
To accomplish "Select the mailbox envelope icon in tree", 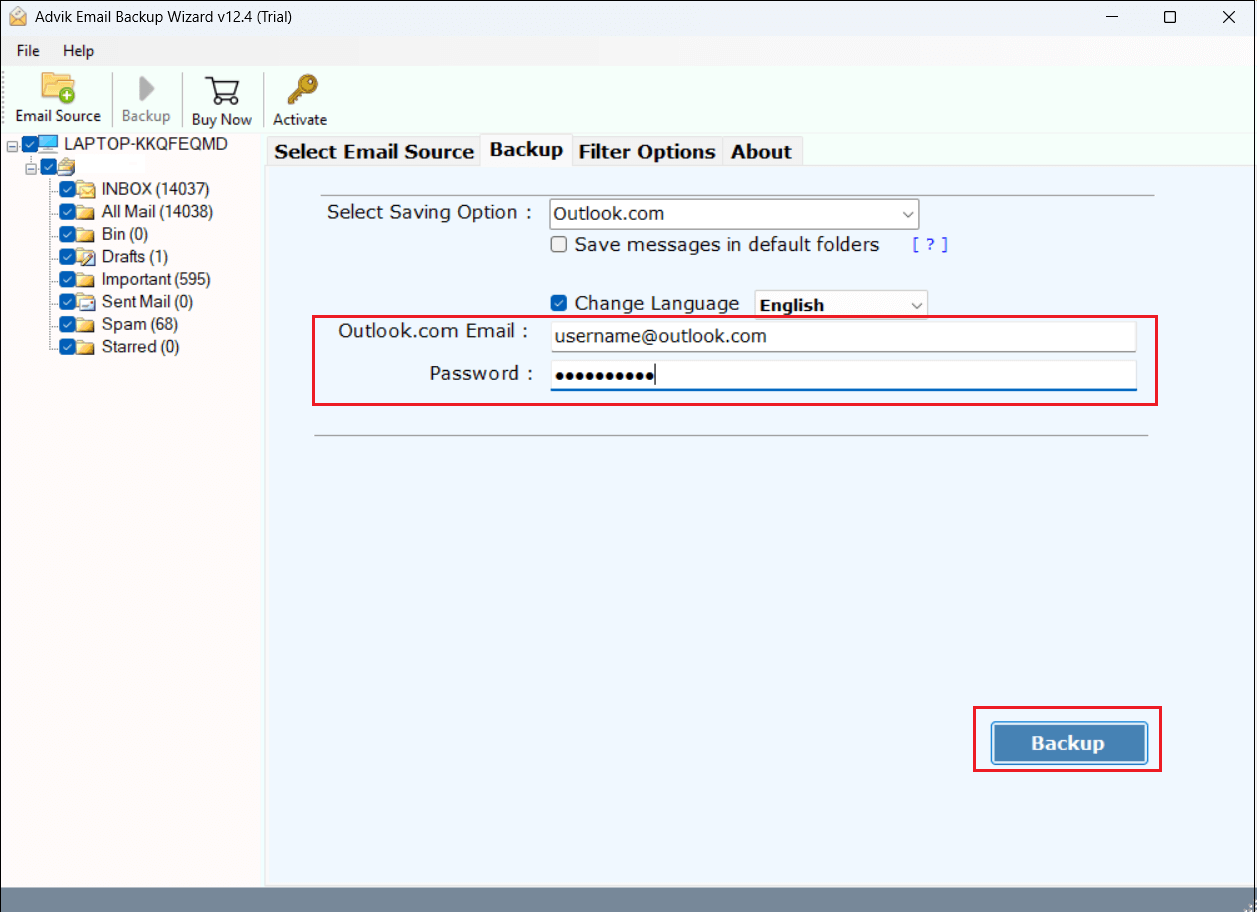I will point(65,166).
